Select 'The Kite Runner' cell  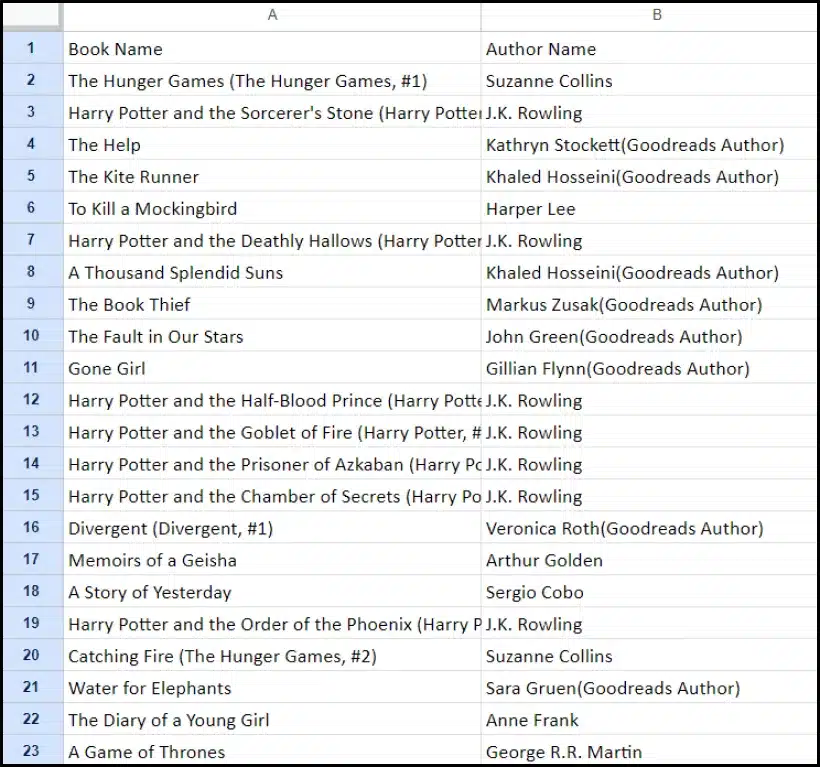click(133, 177)
